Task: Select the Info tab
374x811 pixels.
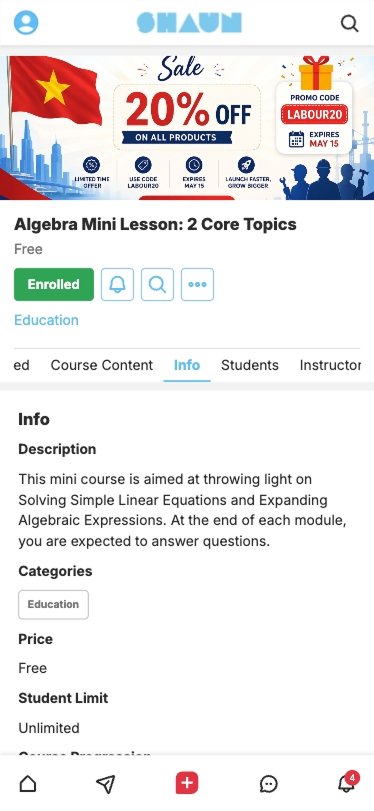Action: pos(187,365)
